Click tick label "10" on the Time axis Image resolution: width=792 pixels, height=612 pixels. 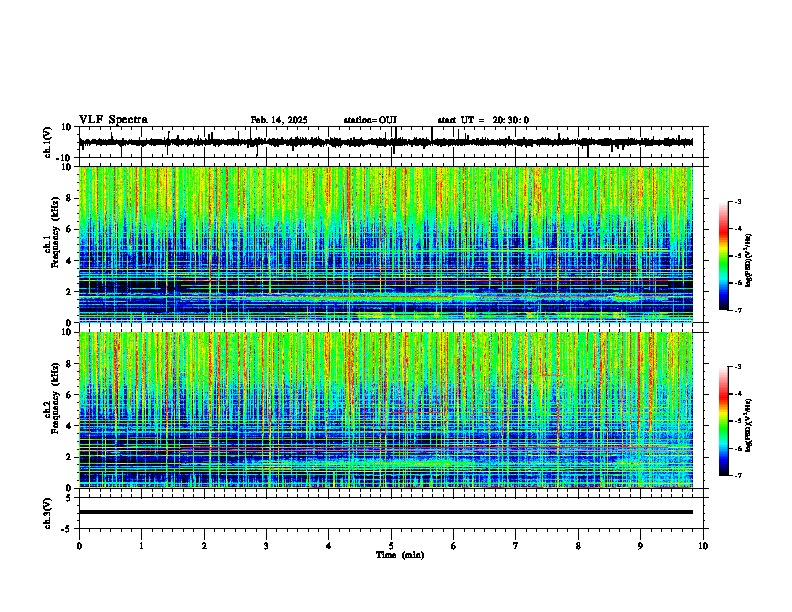click(x=703, y=546)
